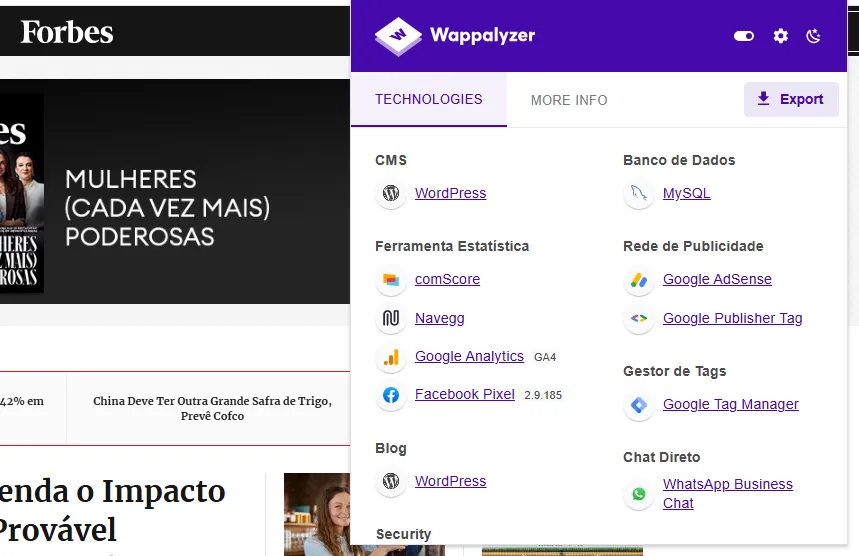Toggle the Wappalyzer enable switch
Viewport: 859px width, 556px height.
click(743, 36)
